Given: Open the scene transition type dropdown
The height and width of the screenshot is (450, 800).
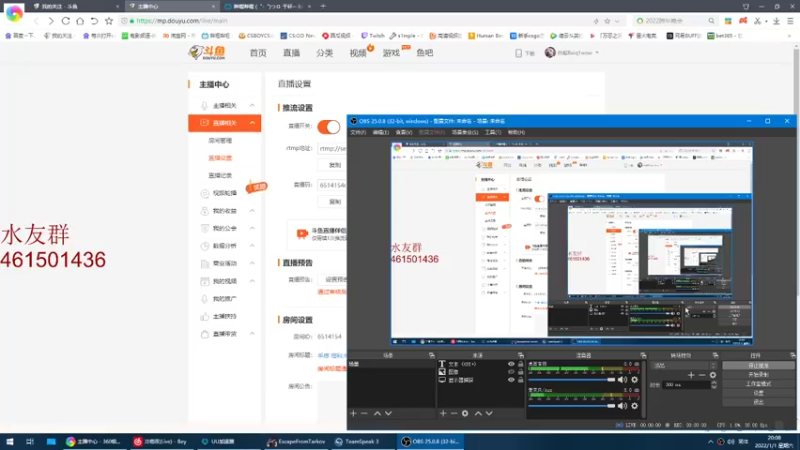Looking at the screenshot, I should coord(685,365).
